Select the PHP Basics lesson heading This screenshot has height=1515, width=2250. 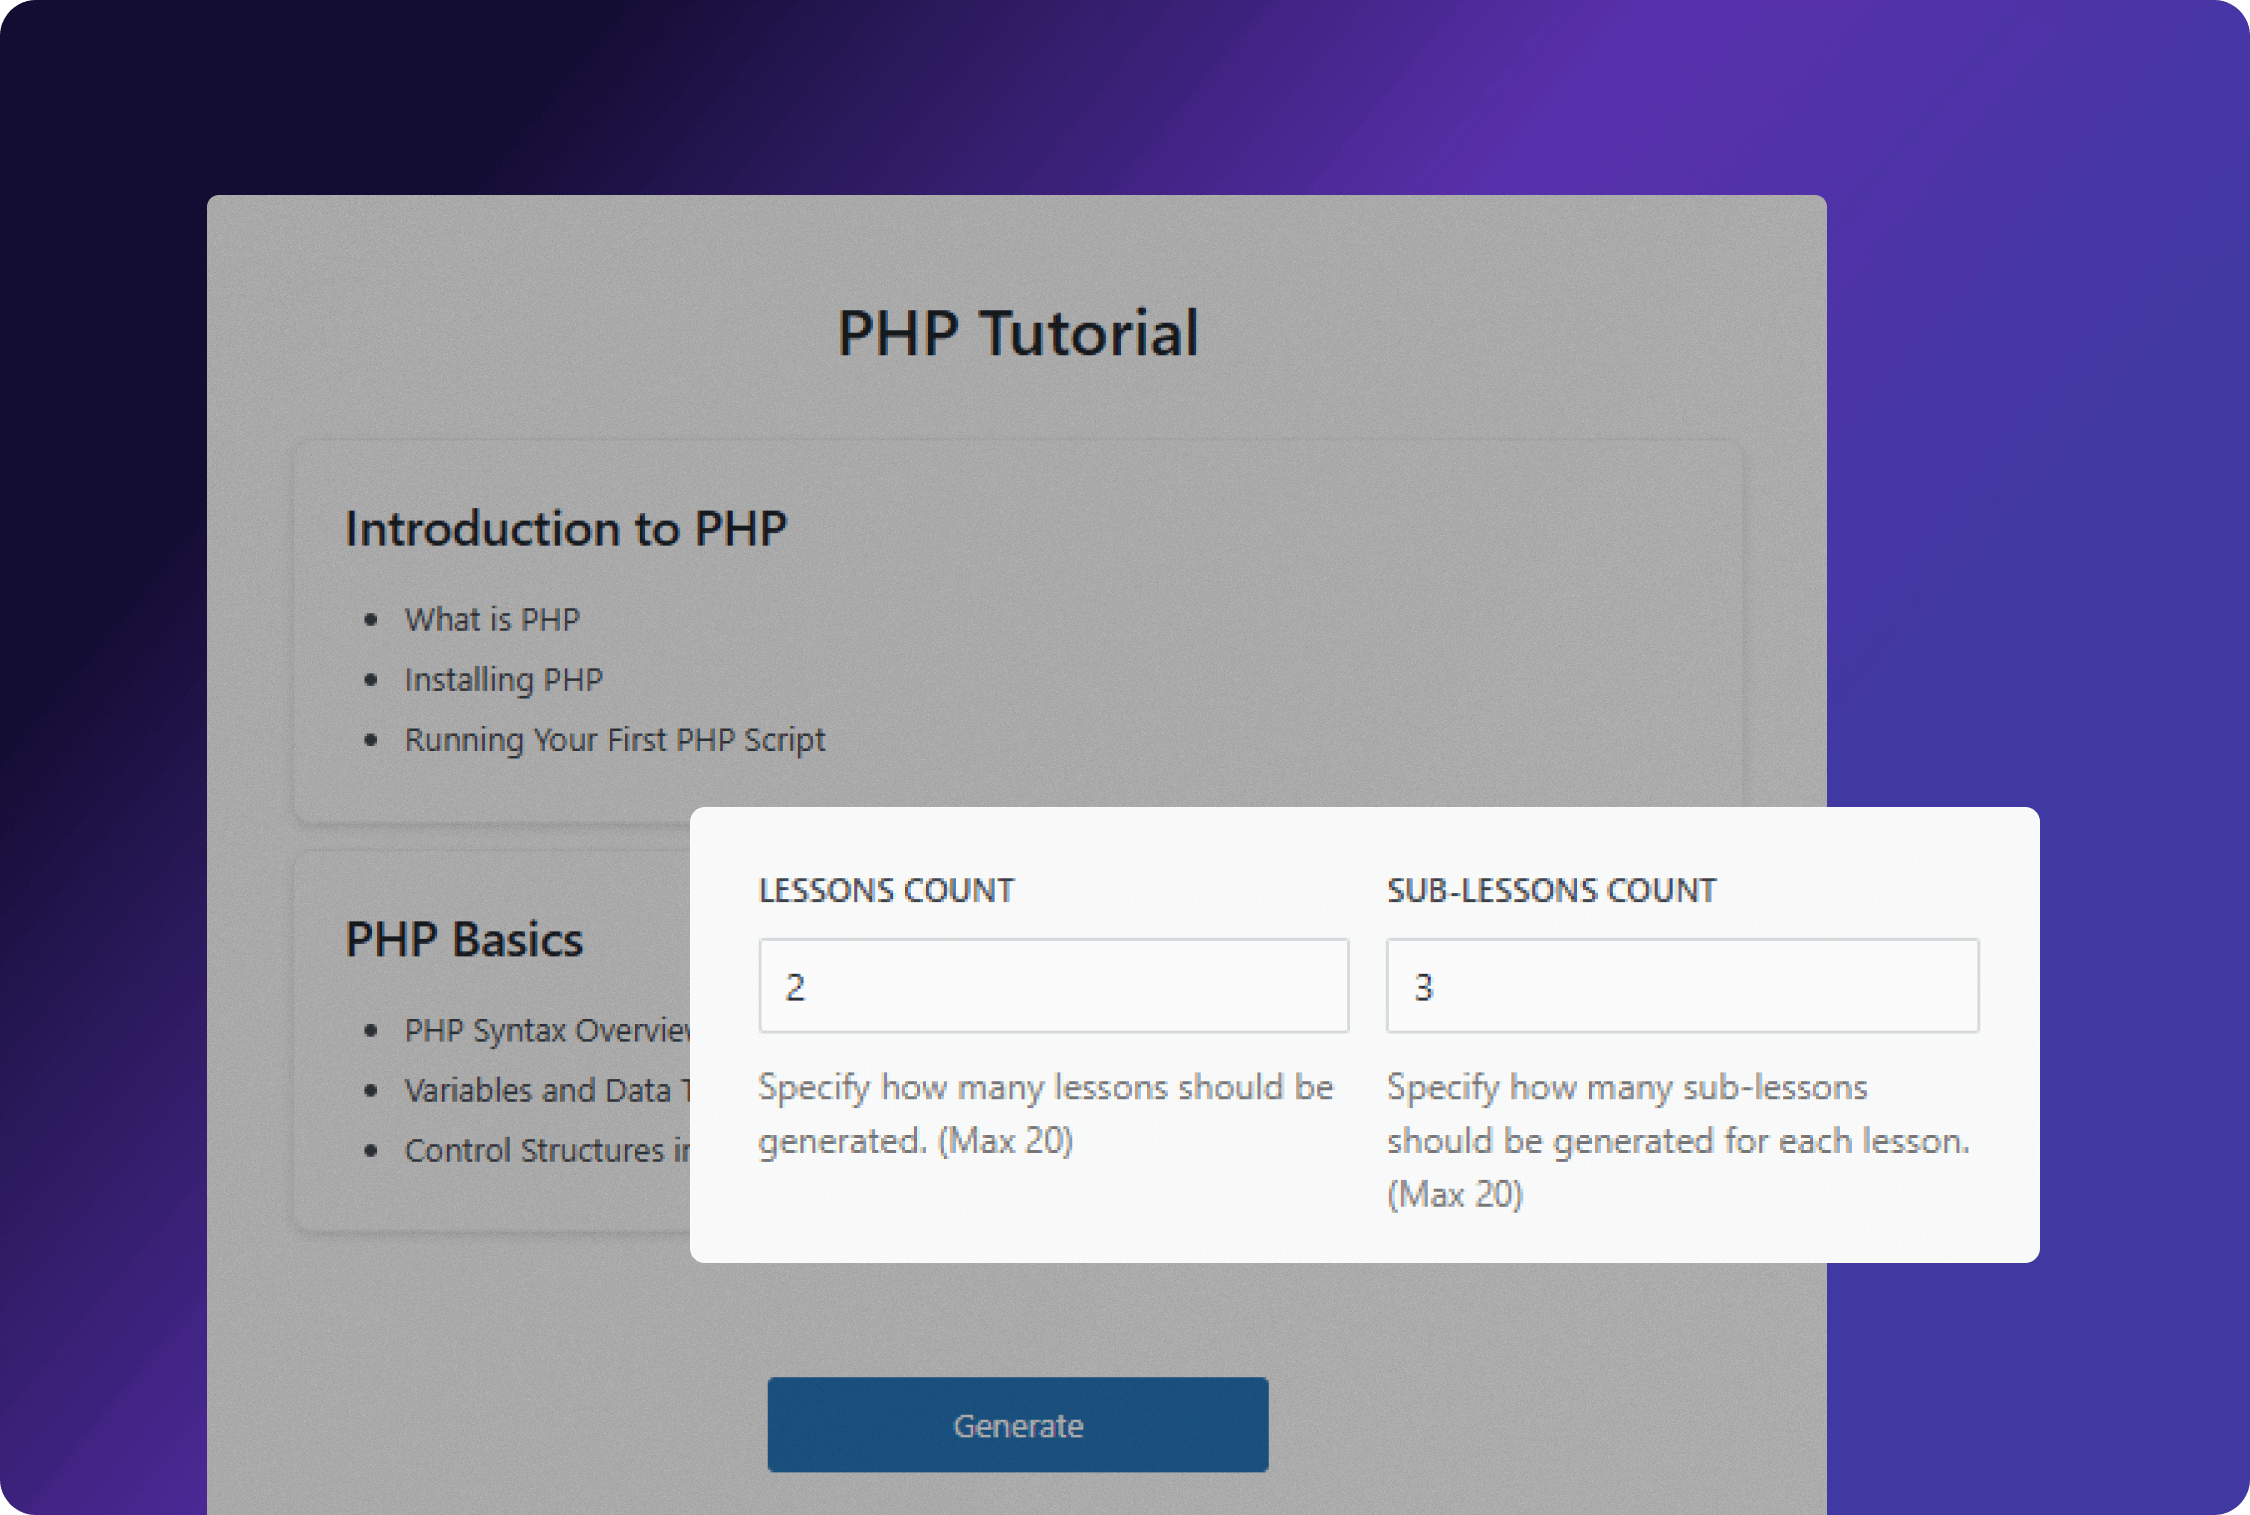click(464, 940)
